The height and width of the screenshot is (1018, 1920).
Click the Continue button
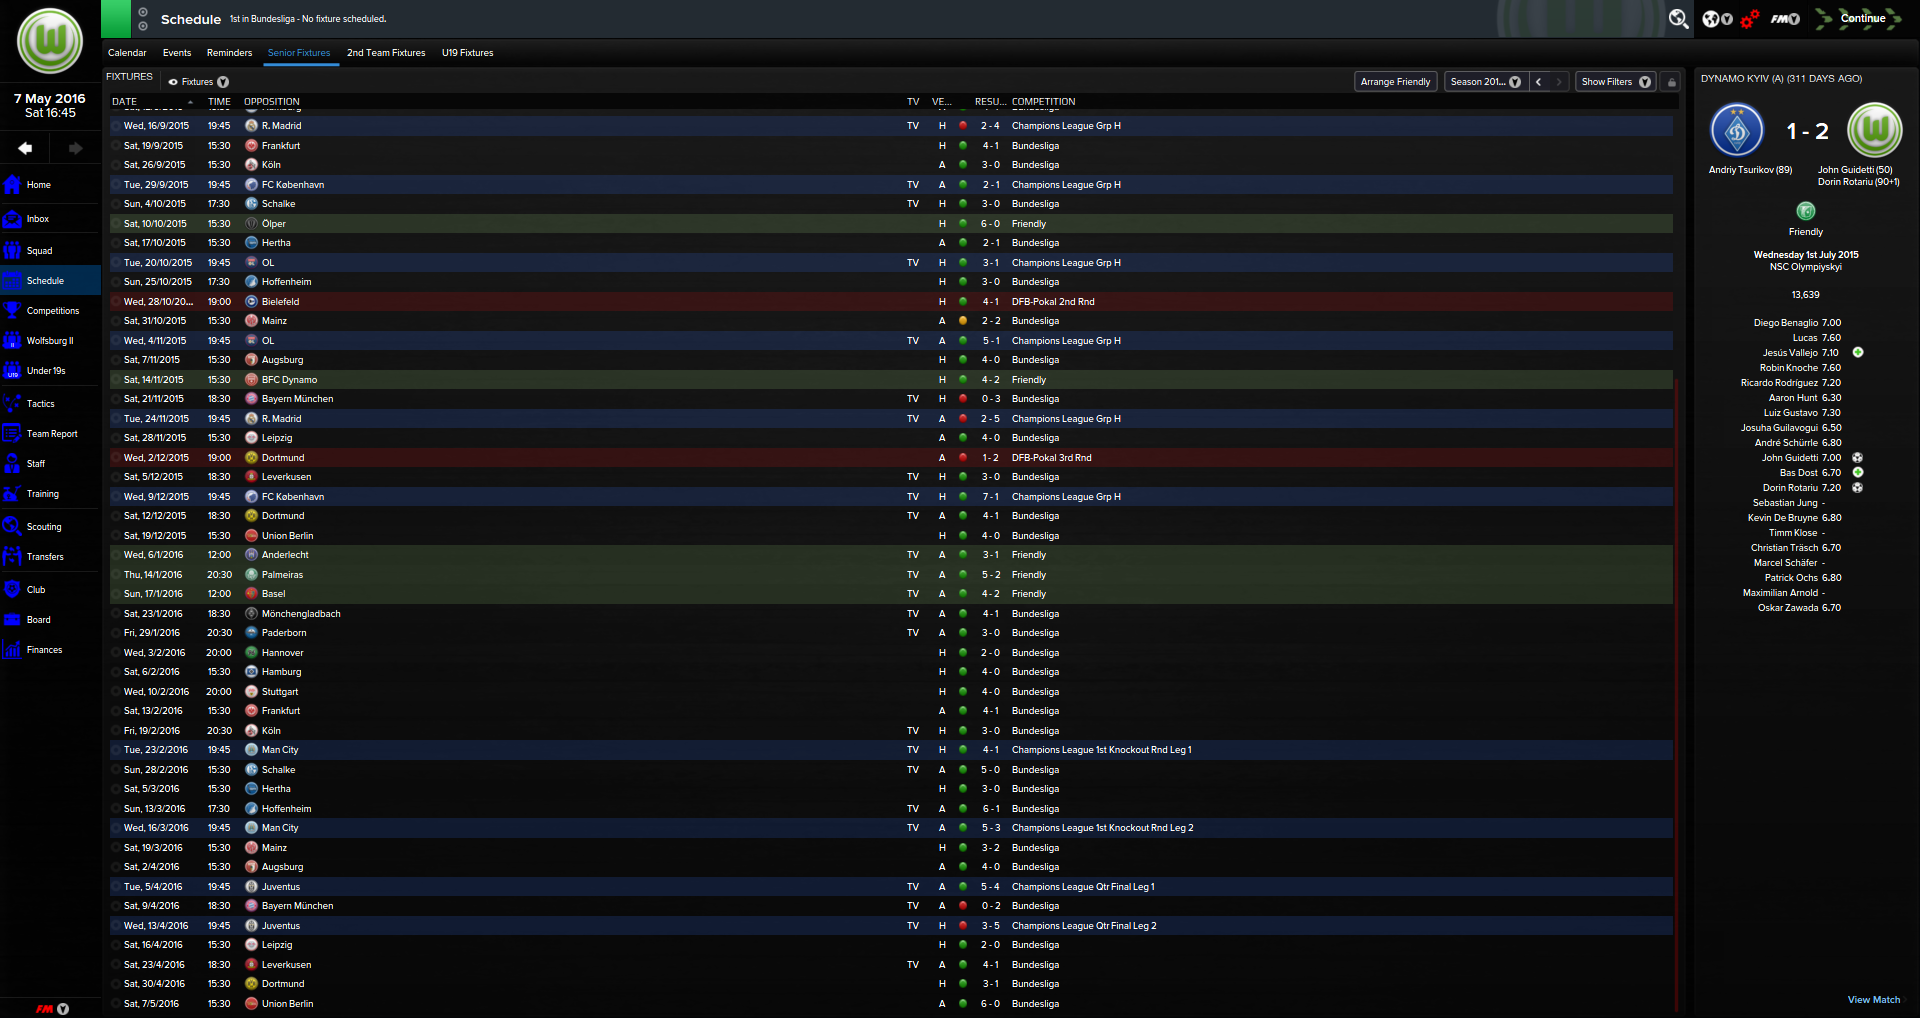click(x=1859, y=18)
